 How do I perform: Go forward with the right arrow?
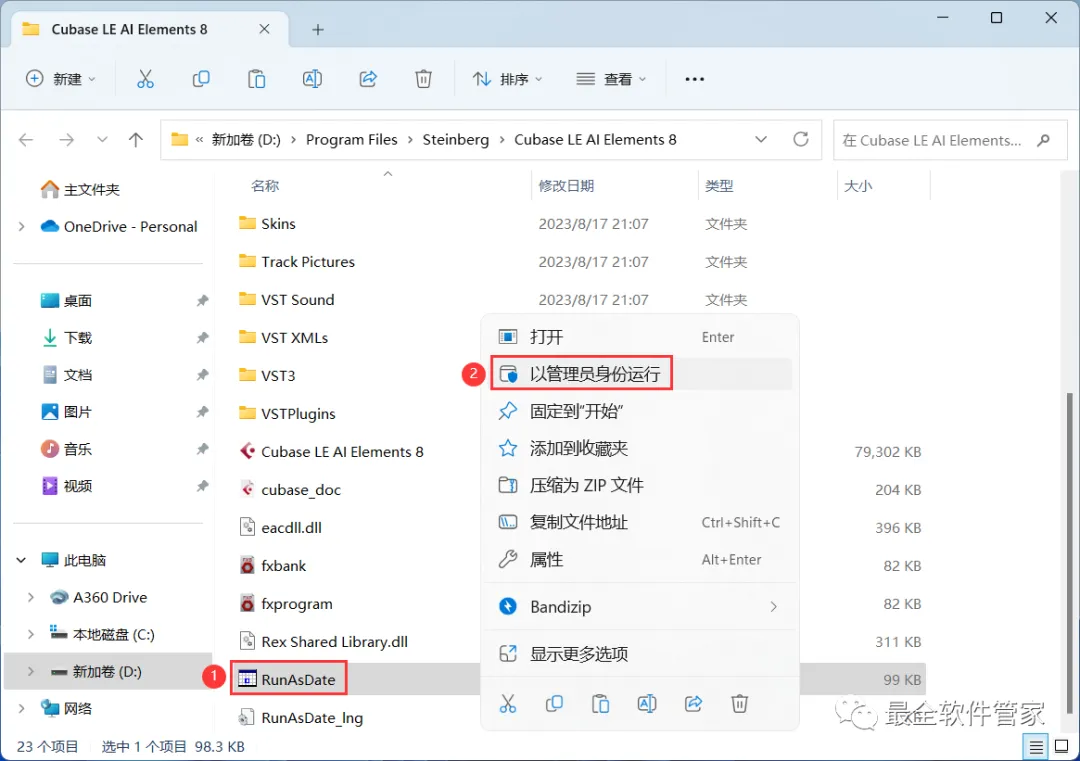[66, 140]
